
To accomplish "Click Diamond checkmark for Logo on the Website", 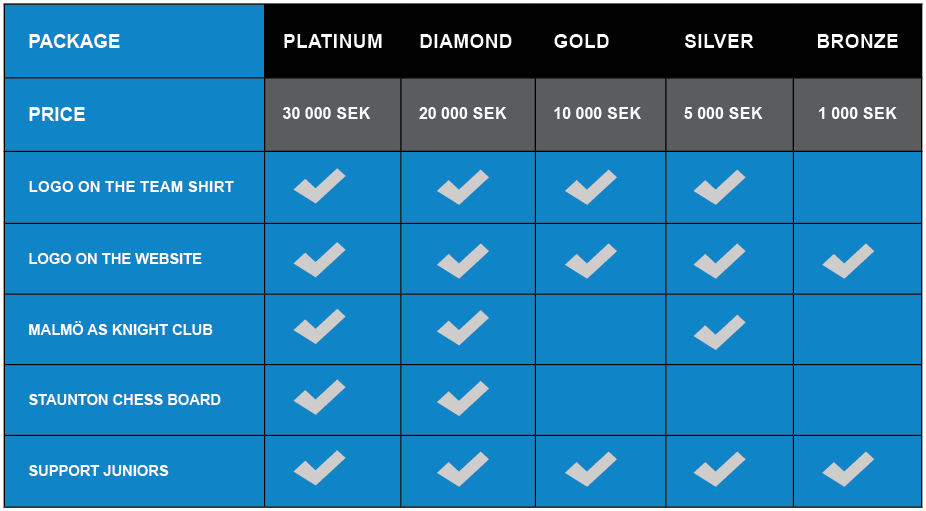I will [463, 261].
